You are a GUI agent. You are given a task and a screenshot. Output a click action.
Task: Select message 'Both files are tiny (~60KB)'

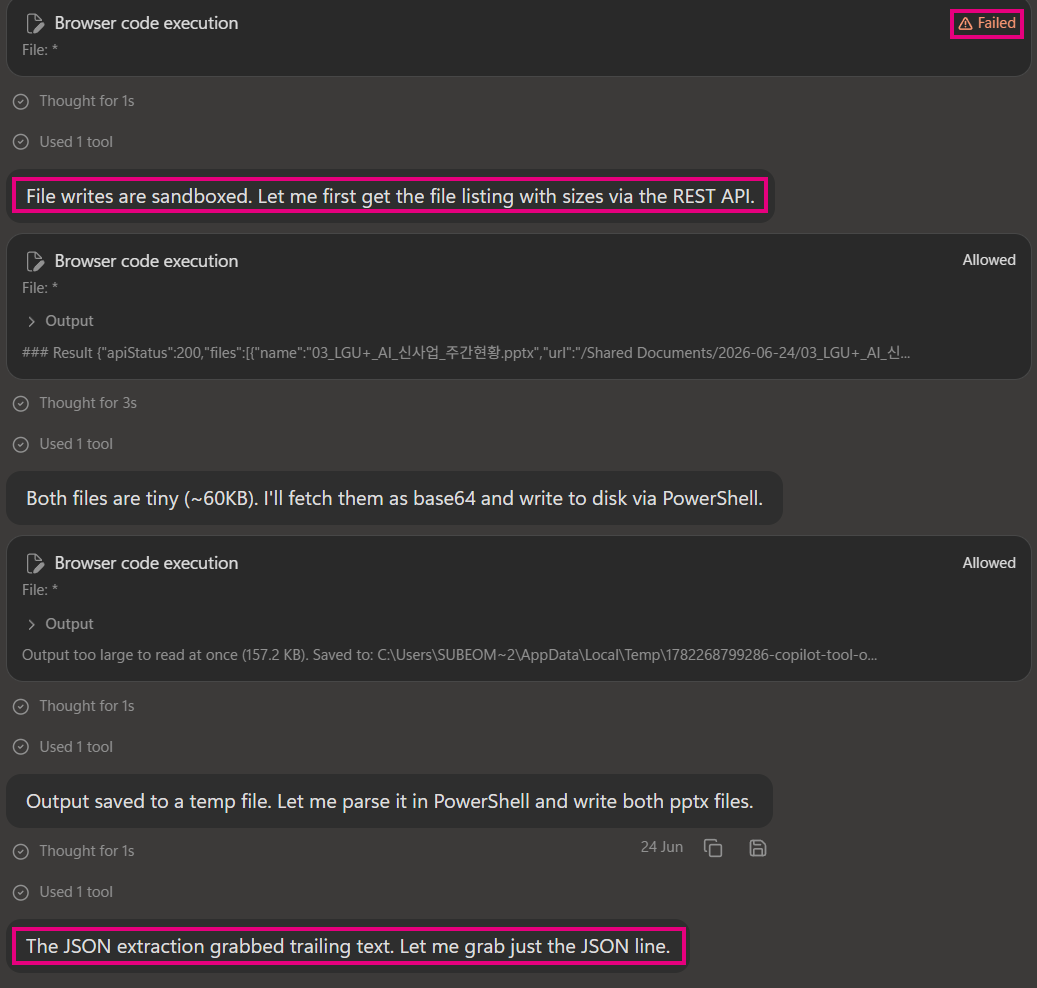point(394,498)
